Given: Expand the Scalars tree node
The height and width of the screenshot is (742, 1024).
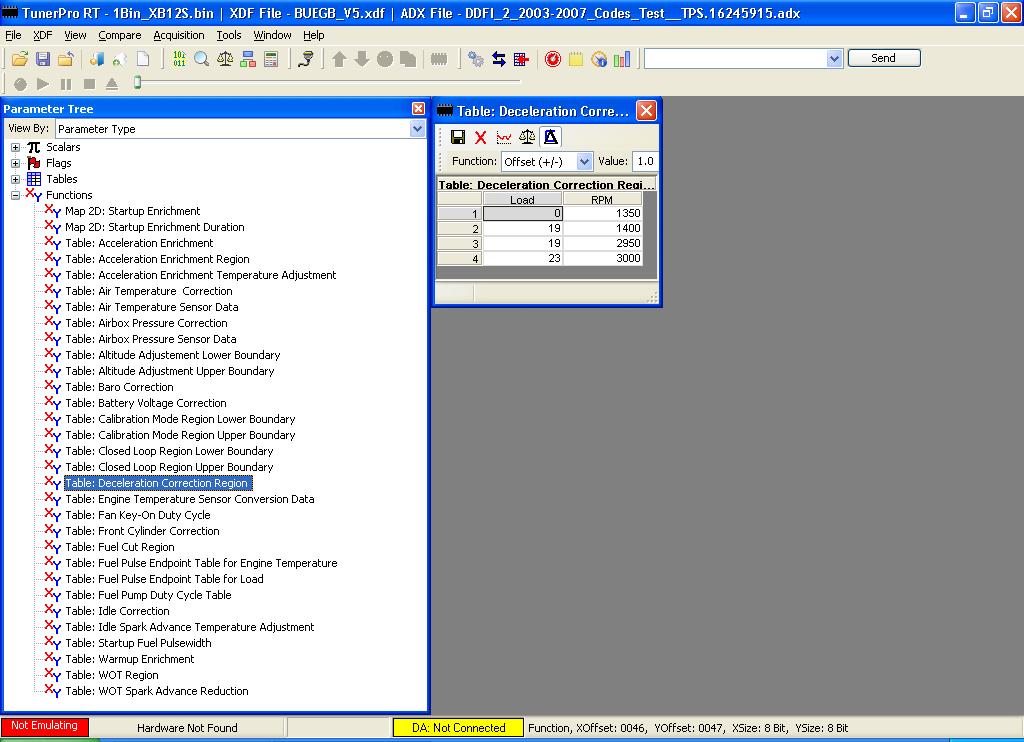Looking at the screenshot, I should 16,147.
